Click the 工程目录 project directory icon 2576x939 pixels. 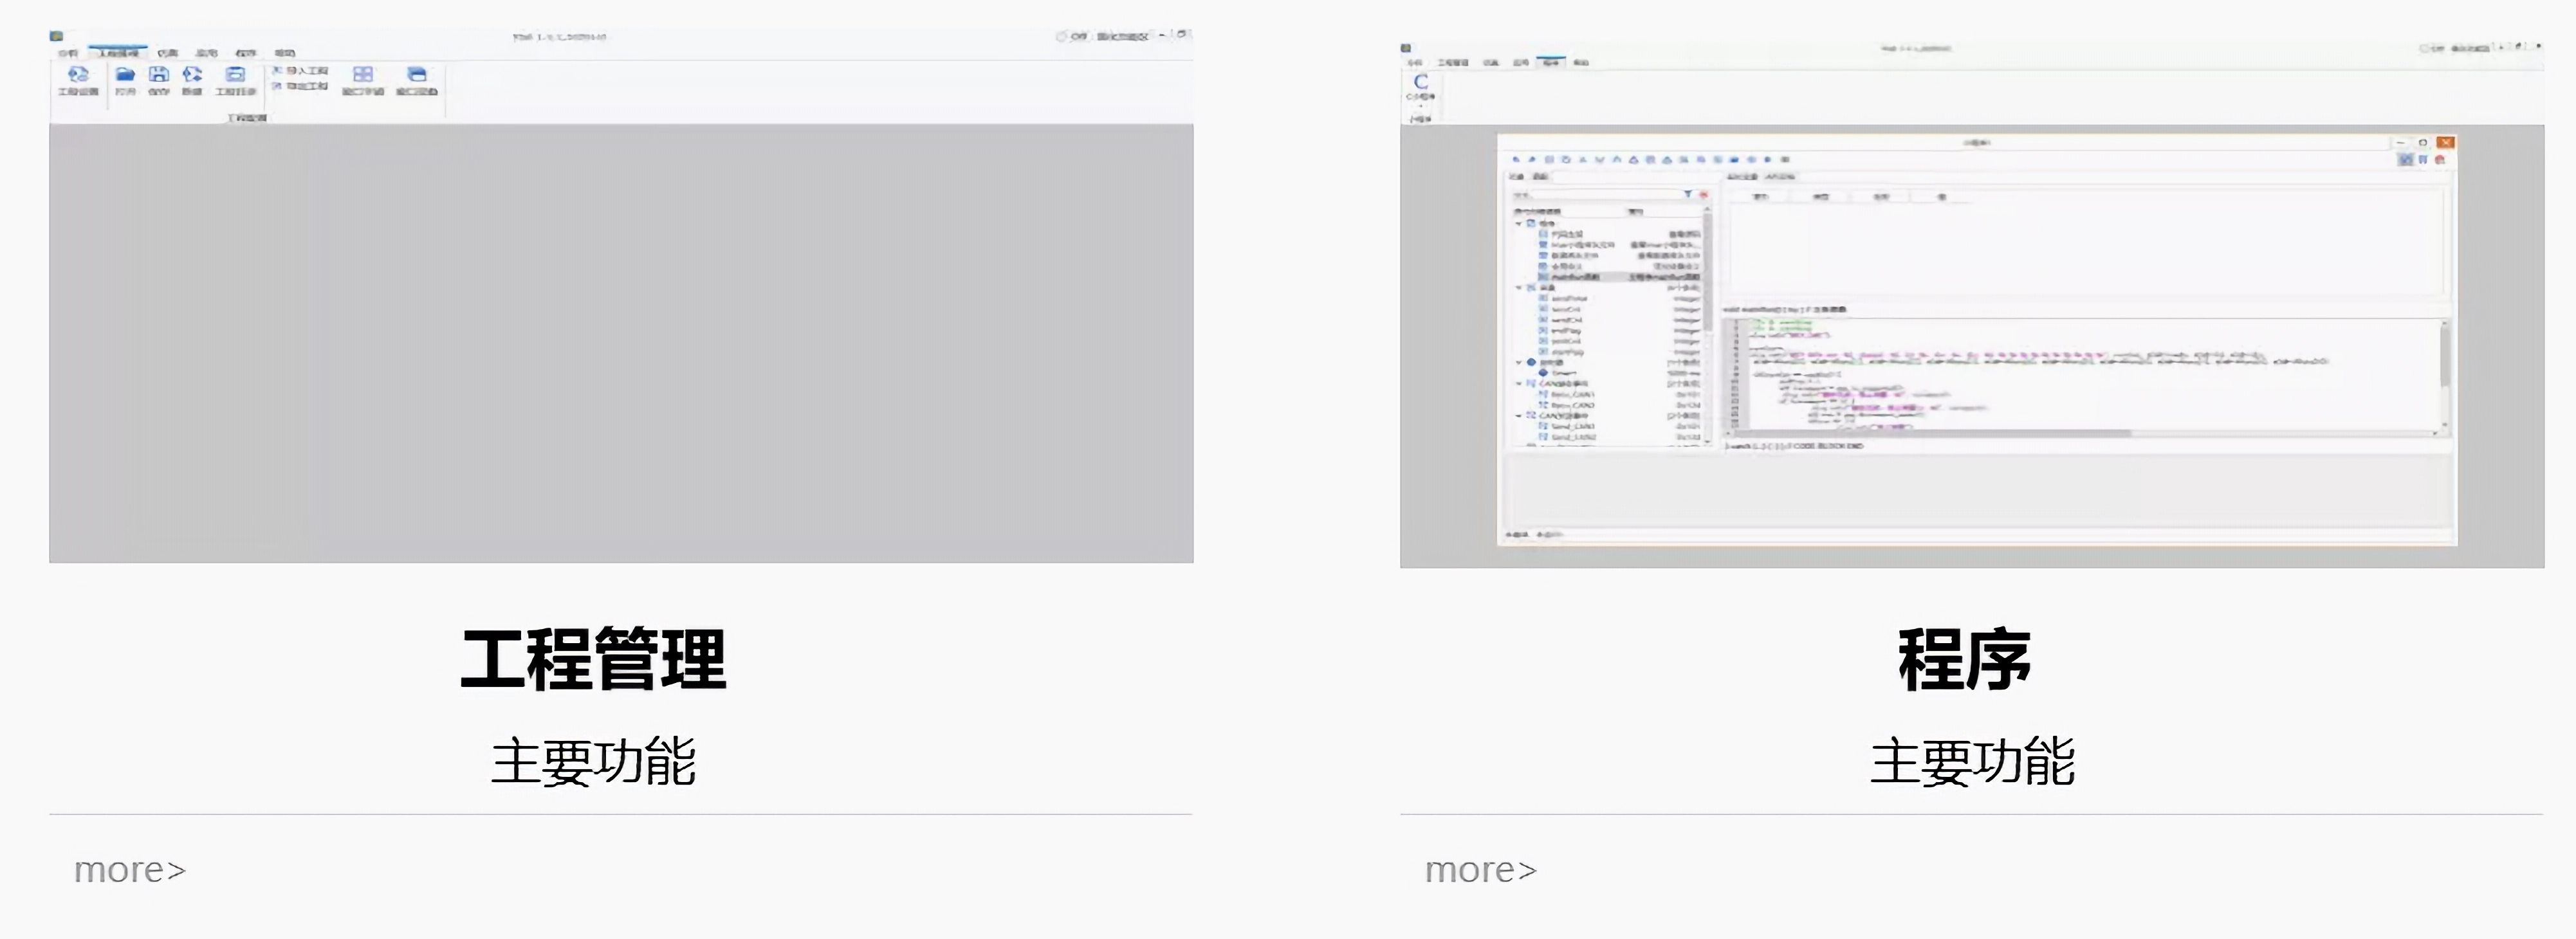tap(235, 75)
